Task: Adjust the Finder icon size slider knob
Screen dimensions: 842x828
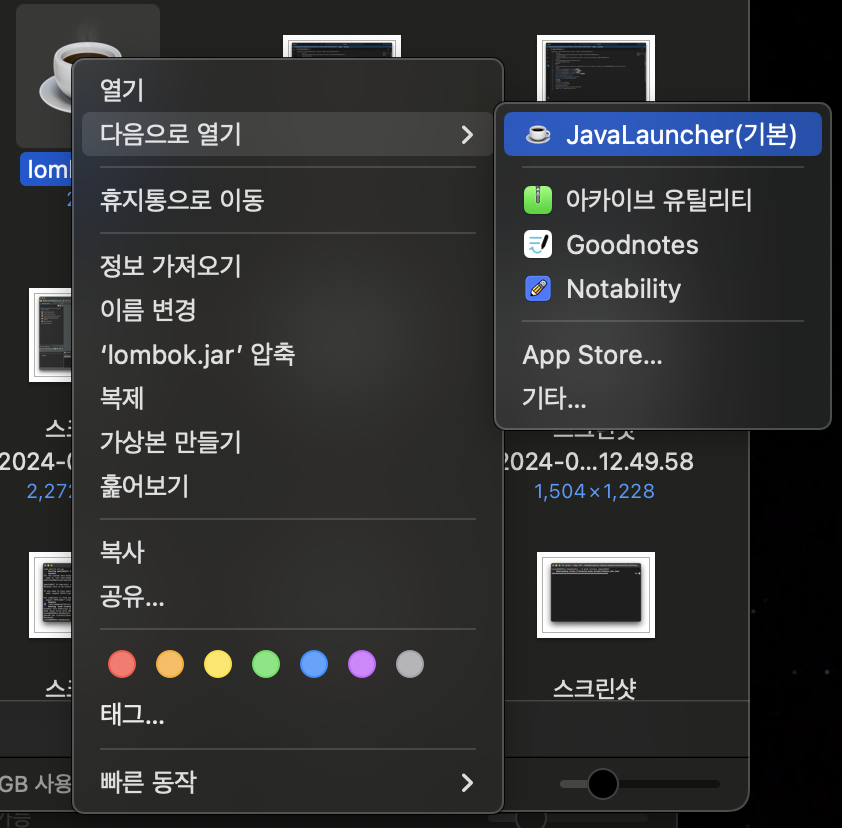Action: point(603,784)
